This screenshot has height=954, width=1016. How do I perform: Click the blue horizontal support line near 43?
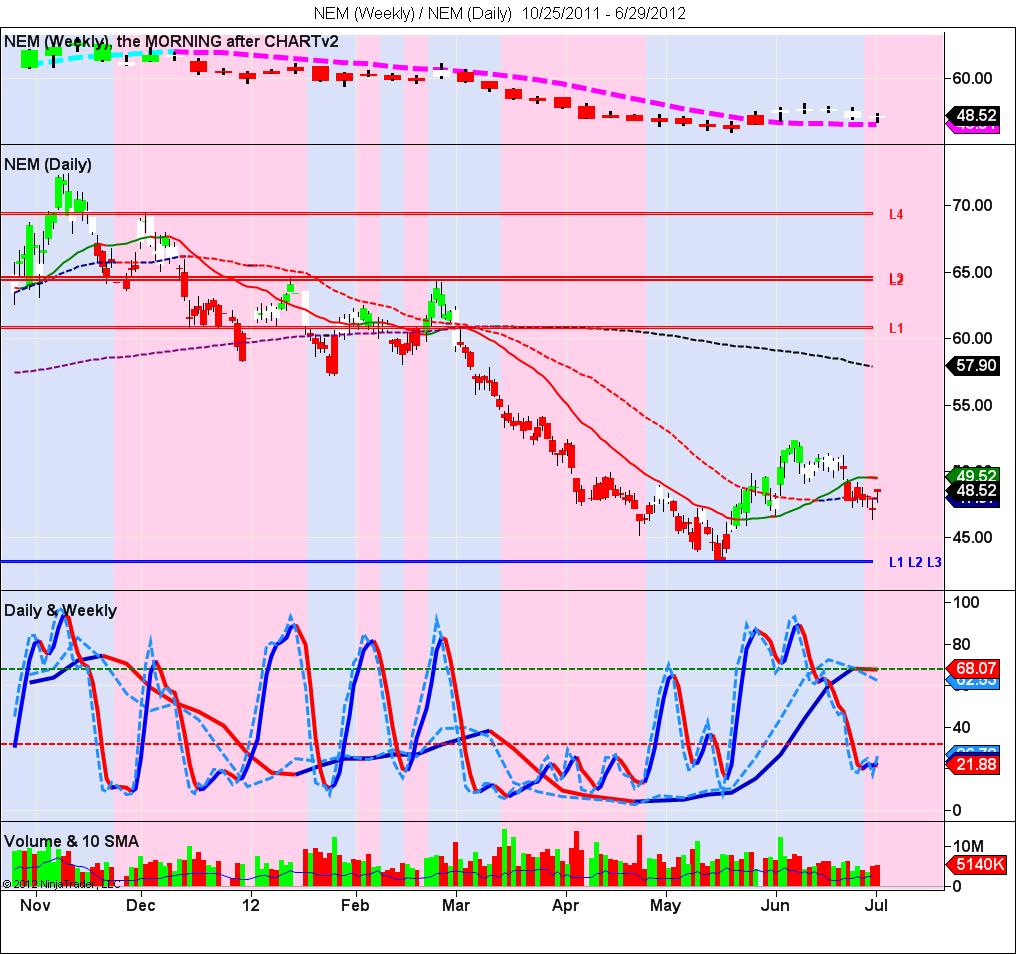pyautogui.click(x=437, y=561)
